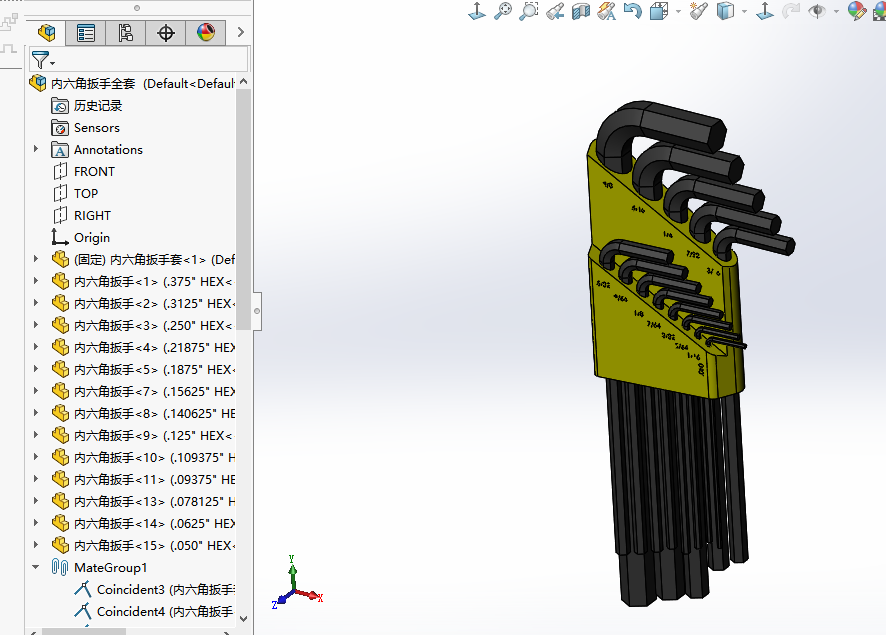Click the feature tree scroll-up arrow
The width and height of the screenshot is (886, 635).
click(244, 82)
